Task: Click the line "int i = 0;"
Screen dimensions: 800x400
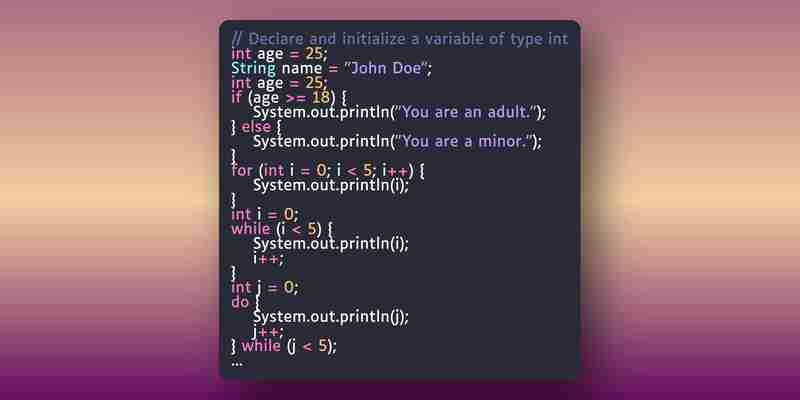Action: pyautogui.click(x=265, y=214)
